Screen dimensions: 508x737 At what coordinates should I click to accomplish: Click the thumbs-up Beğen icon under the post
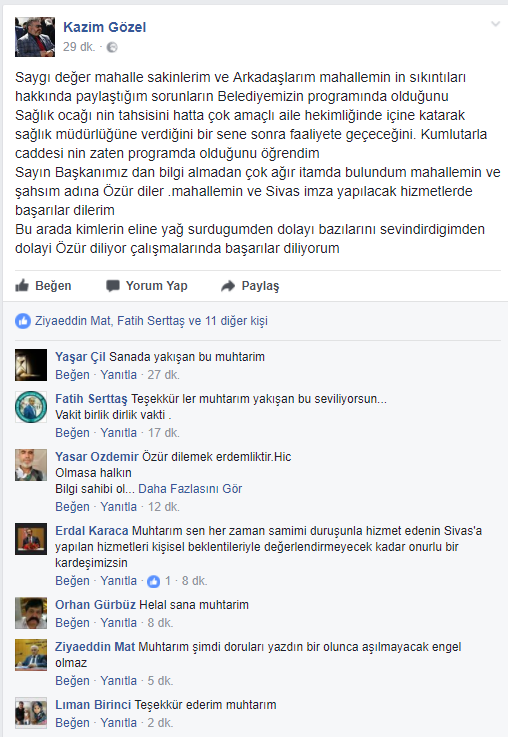[x=22, y=285]
